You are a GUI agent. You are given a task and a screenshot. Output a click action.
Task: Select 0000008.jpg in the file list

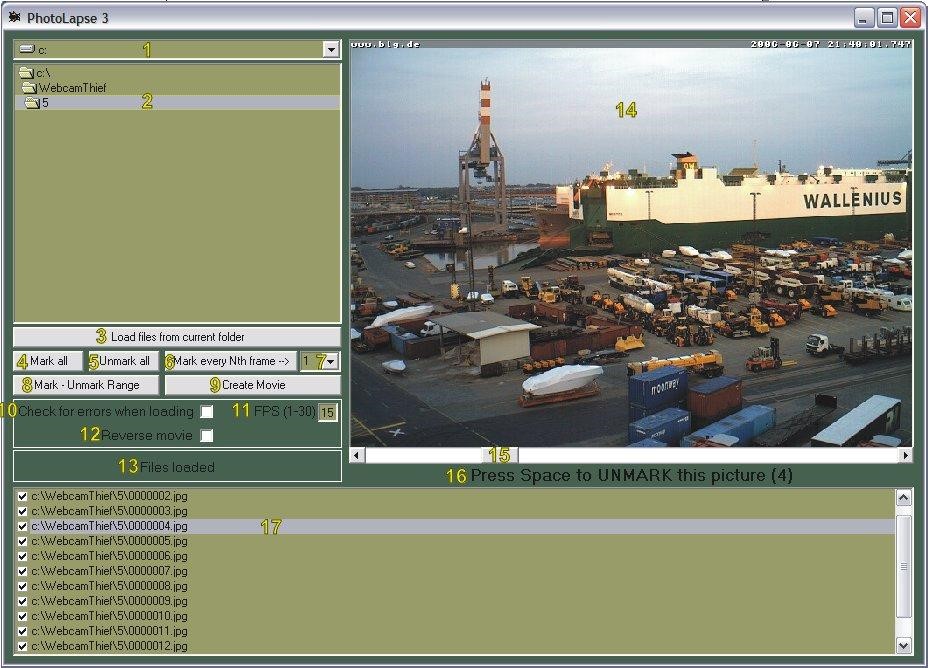click(110, 586)
